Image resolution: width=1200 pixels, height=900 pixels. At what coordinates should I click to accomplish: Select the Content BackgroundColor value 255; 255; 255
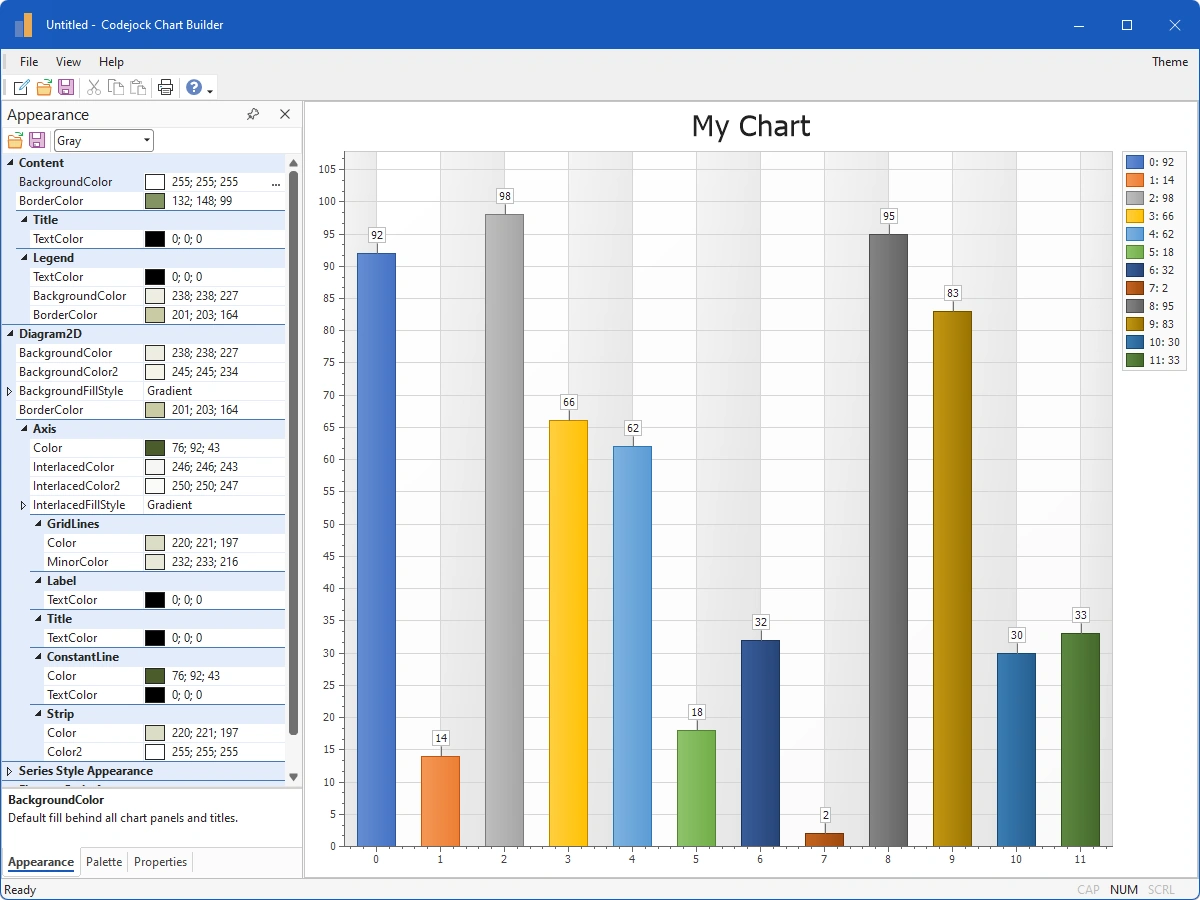point(205,182)
